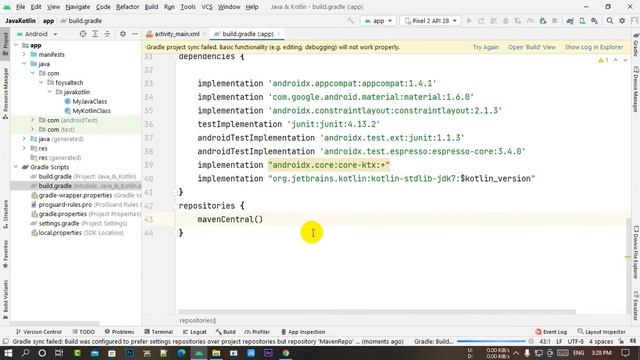
Task: Open the Version Control tool window
Action: click(38, 332)
